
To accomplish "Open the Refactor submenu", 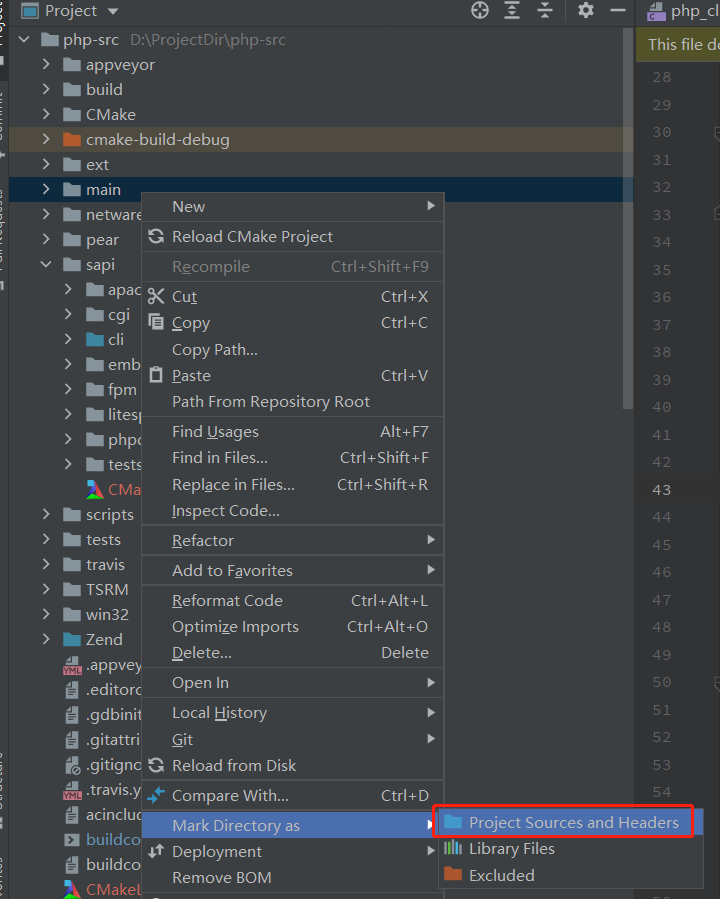I will [292, 541].
